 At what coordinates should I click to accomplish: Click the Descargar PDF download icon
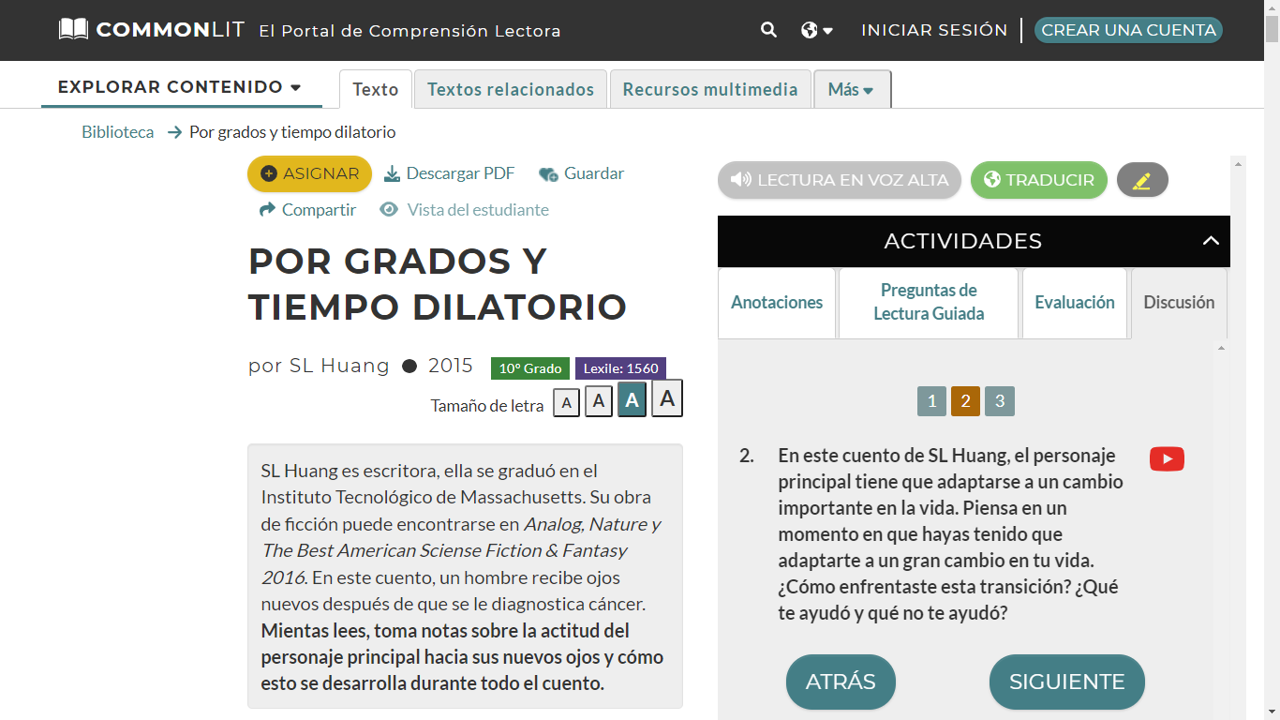click(x=394, y=172)
